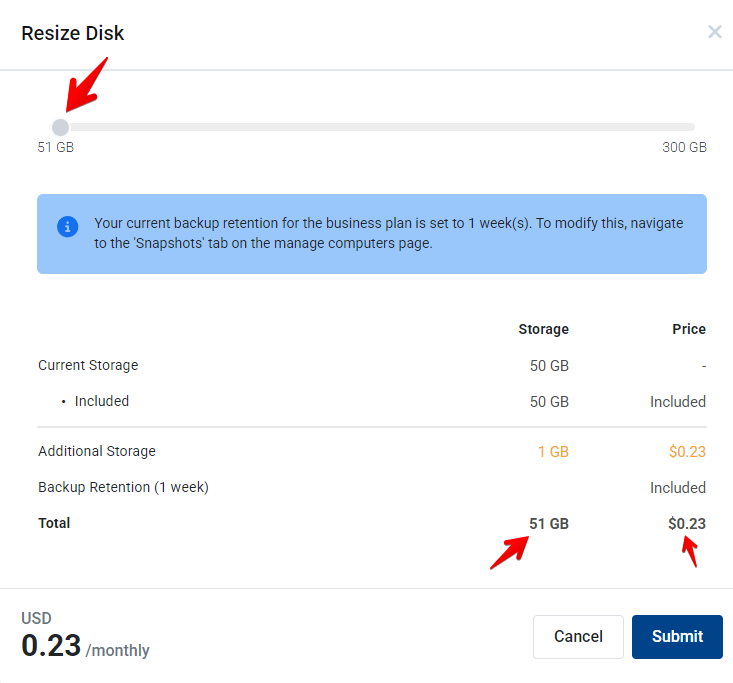Screen dimensions: 733x683
Task: Click the Storage column header
Action: [543, 329]
